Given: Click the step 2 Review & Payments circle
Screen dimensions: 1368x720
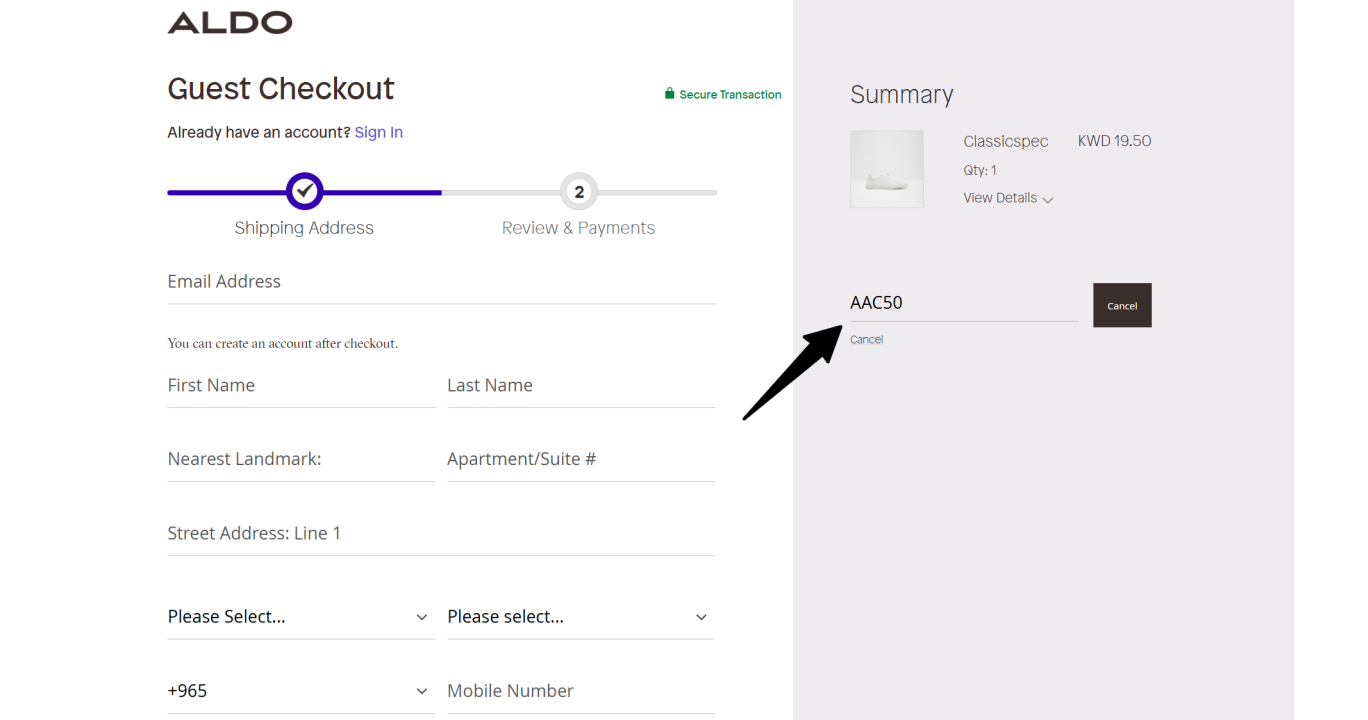Looking at the screenshot, I should [579, 192].
